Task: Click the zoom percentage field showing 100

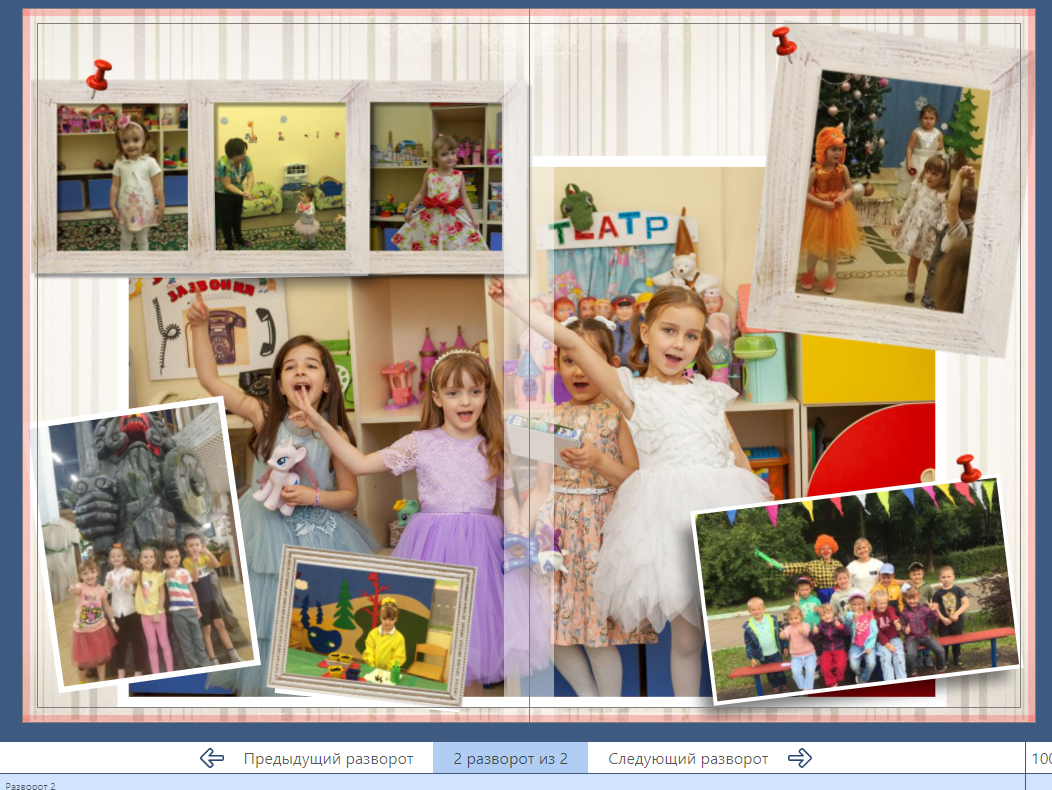Action: [1040, 759]
